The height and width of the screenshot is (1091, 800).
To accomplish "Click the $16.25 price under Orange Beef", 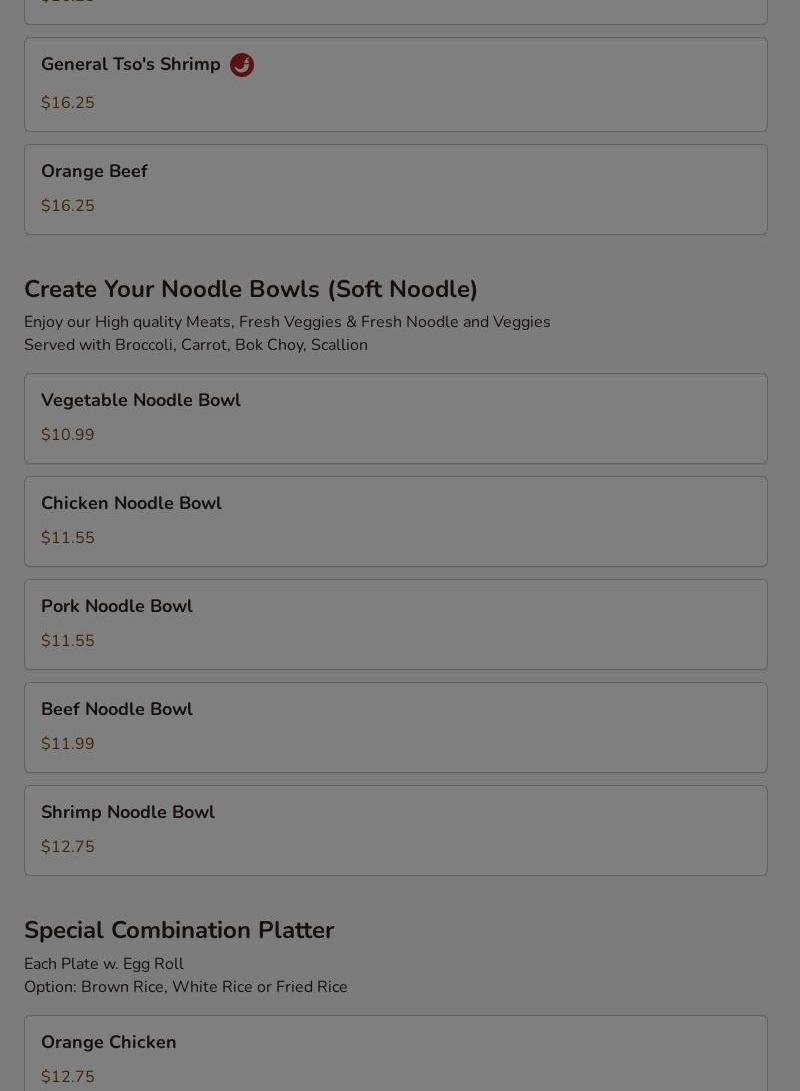I will pos(67,205).
